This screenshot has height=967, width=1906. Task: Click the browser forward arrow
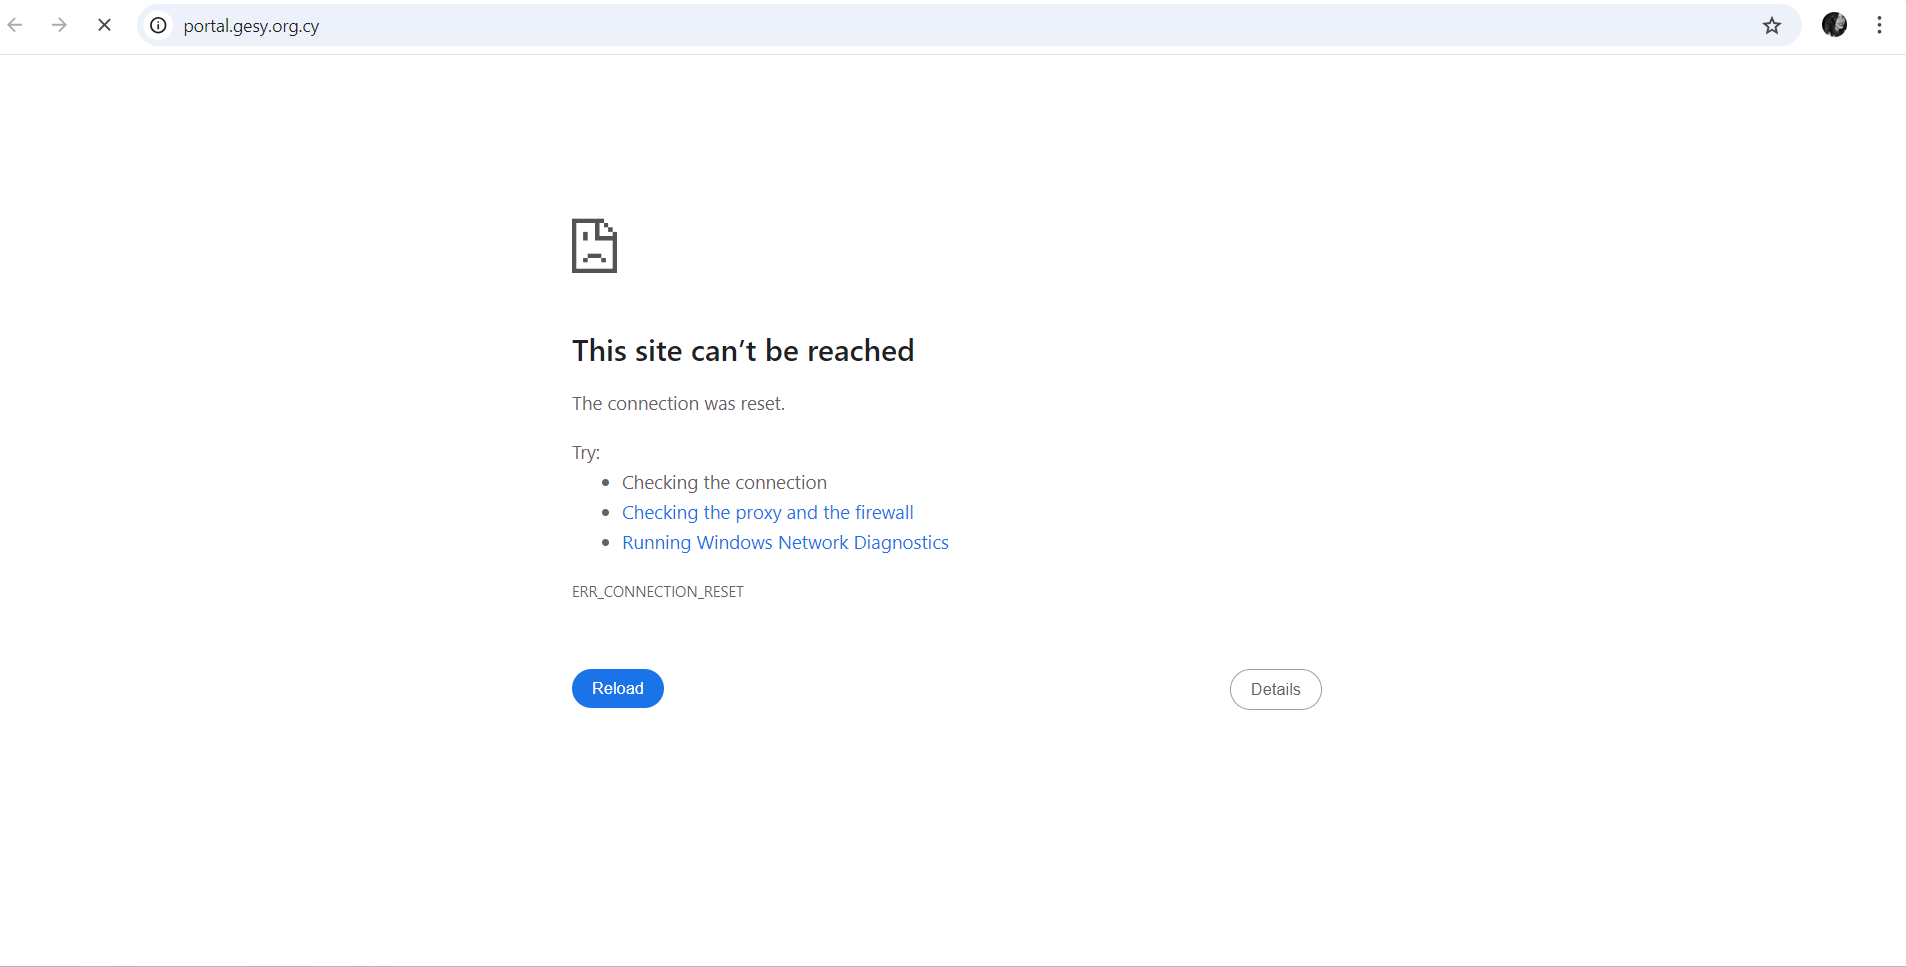59,25
